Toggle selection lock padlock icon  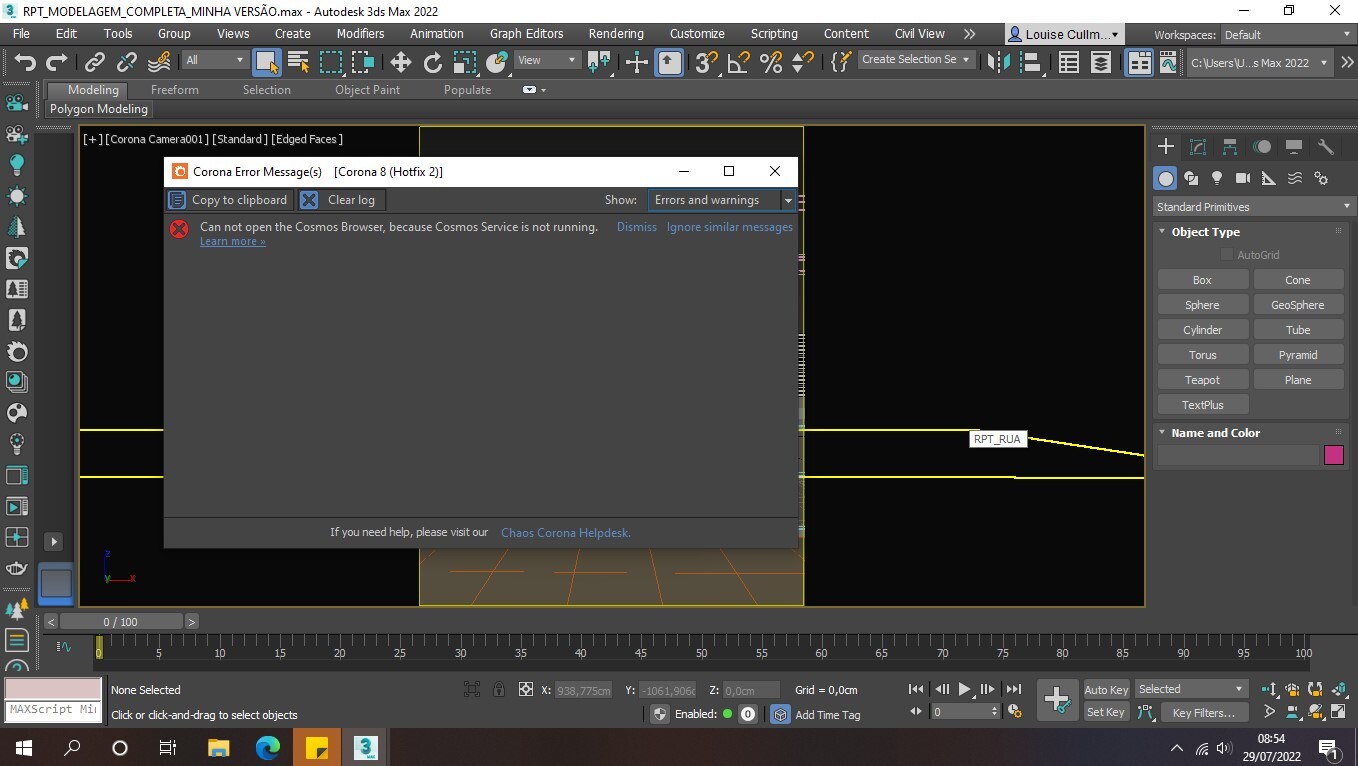[x=498, y=689]
